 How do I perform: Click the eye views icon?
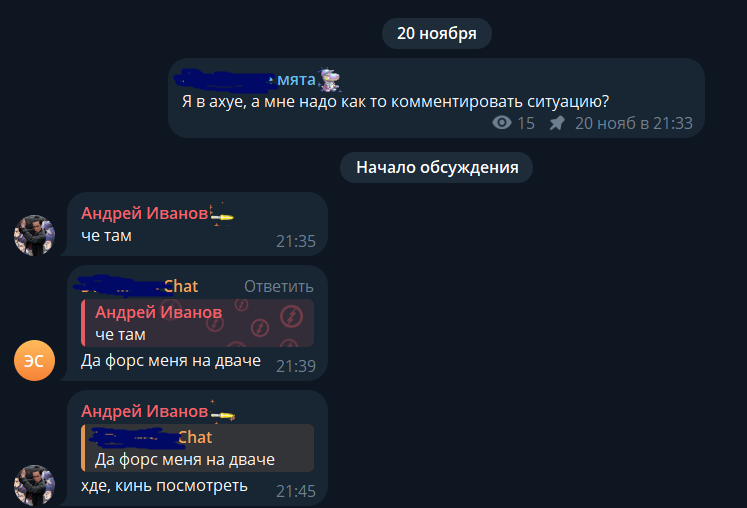(502, 123)
